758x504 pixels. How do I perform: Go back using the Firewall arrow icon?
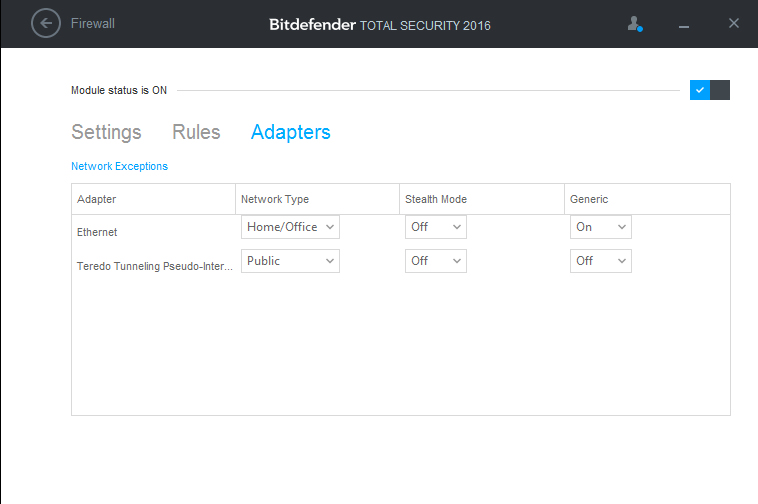click(46, 23)
